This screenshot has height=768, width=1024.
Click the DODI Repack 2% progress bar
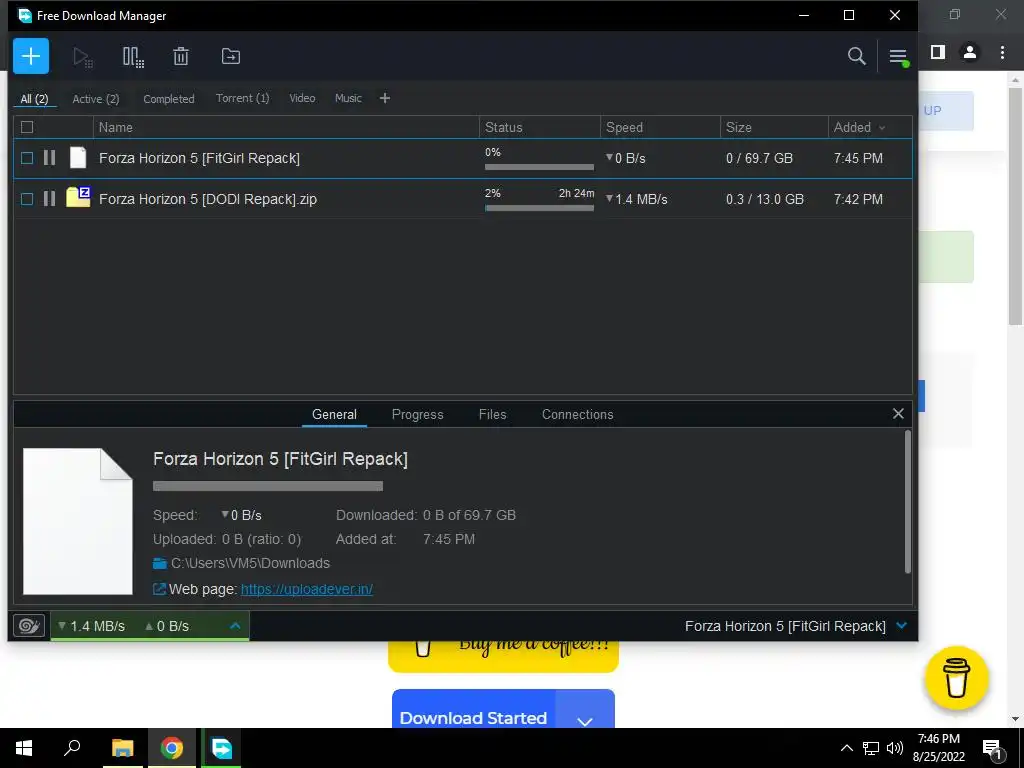539,208
